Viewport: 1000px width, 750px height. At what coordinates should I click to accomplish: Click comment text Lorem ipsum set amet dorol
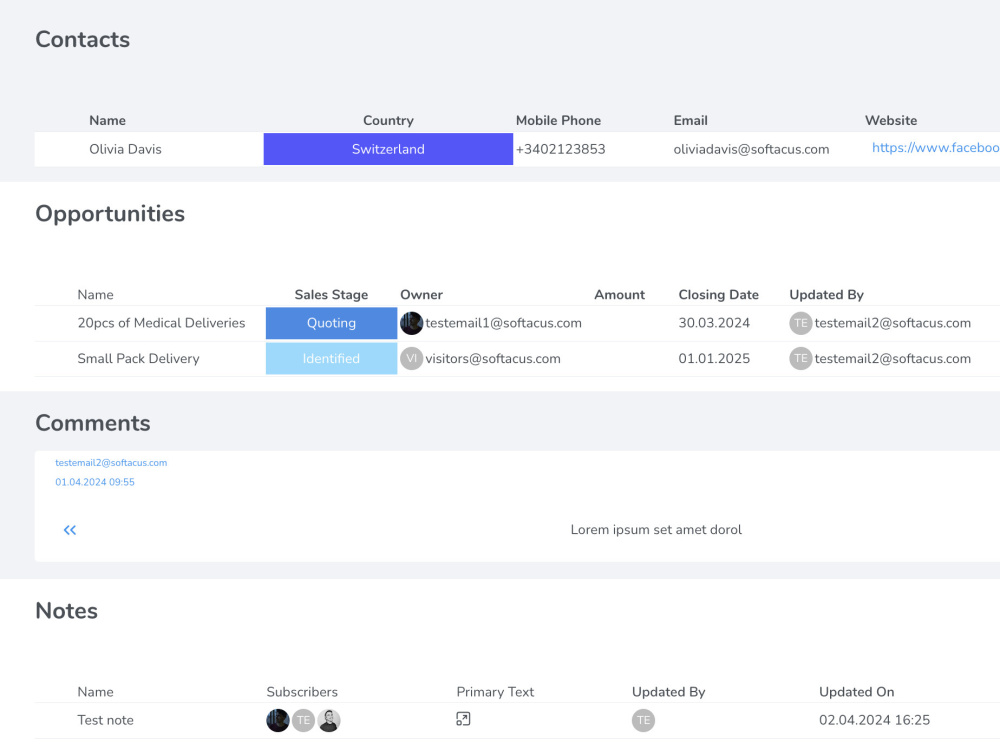tap(656, 530)
